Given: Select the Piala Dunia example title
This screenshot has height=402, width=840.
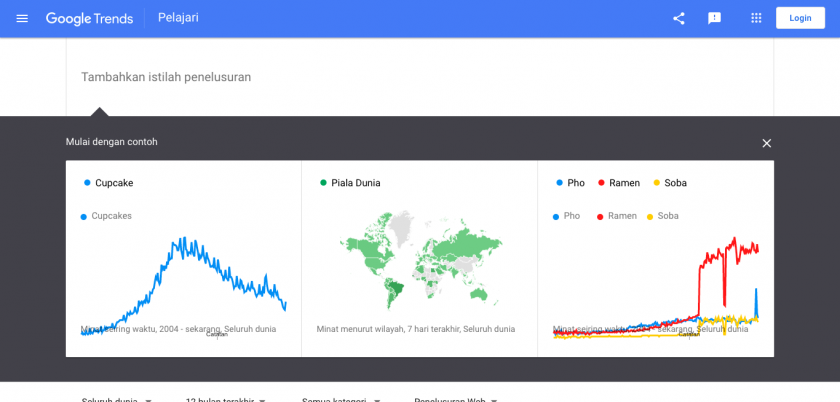Looking at the screenshot, I should 355,183.
